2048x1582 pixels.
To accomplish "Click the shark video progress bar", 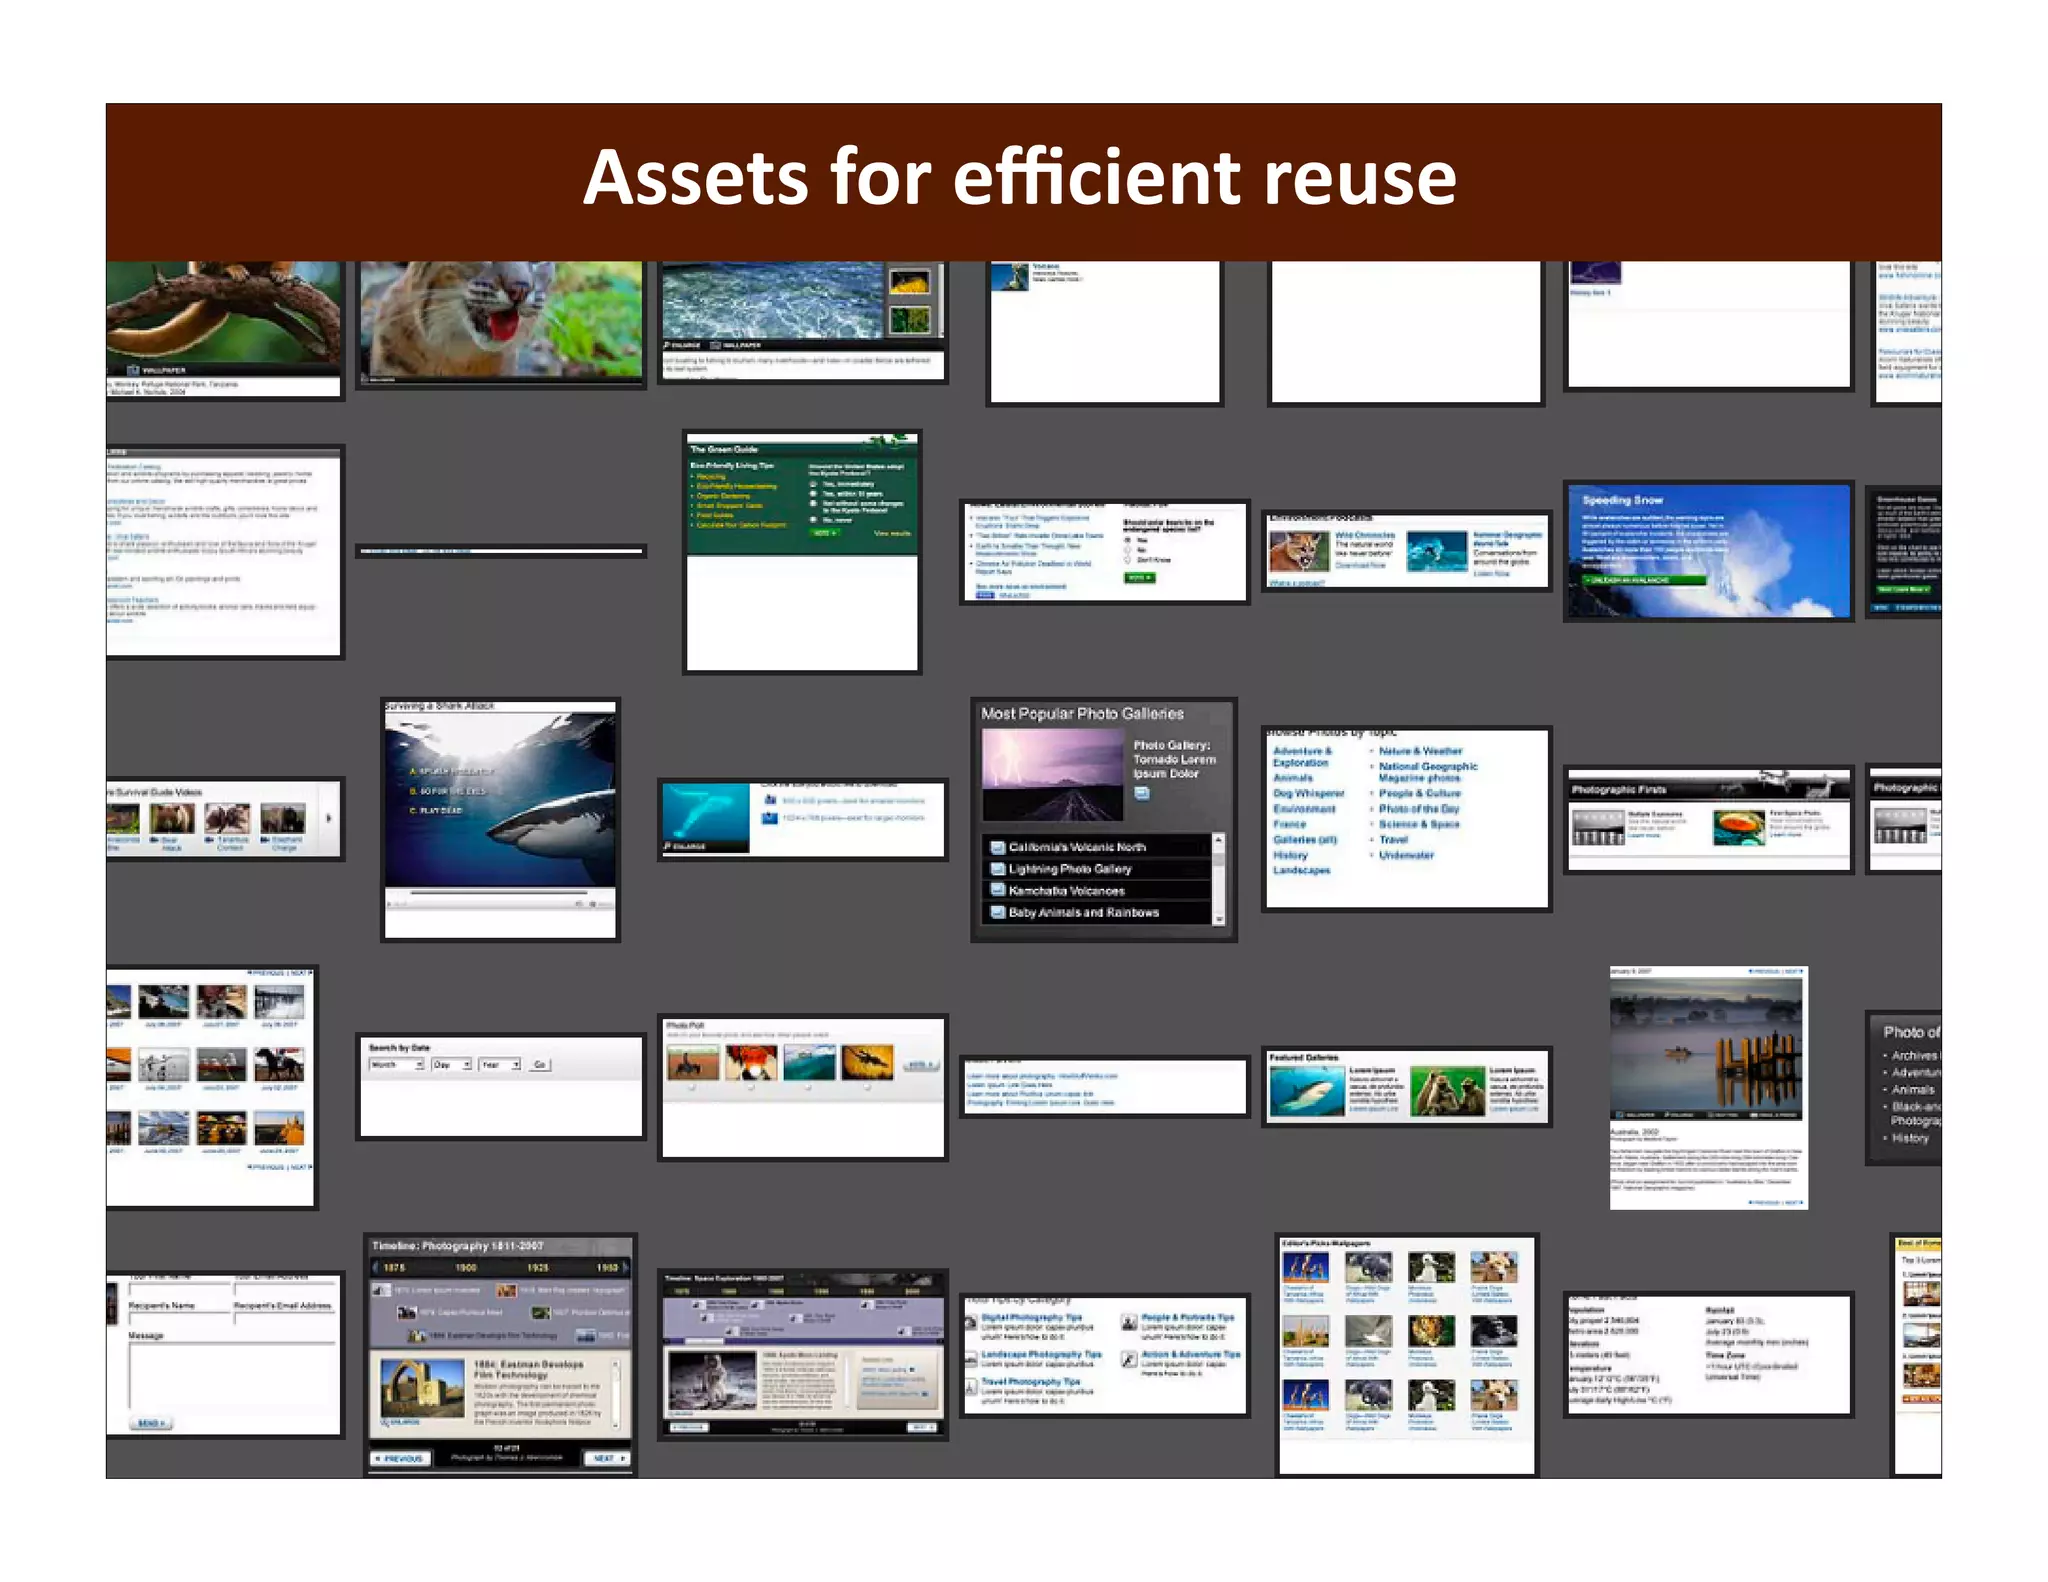I will pyautogui.click(x=498, y=891).
